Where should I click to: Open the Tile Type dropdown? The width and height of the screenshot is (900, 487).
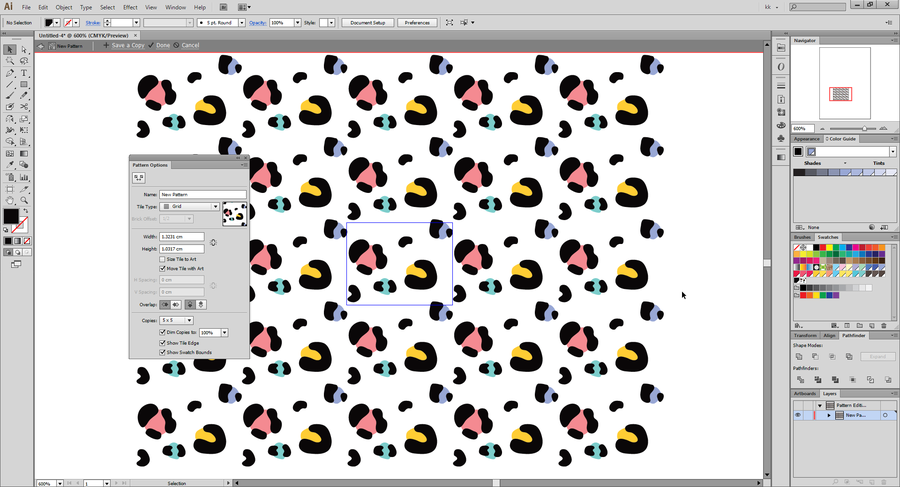[190, 206]
